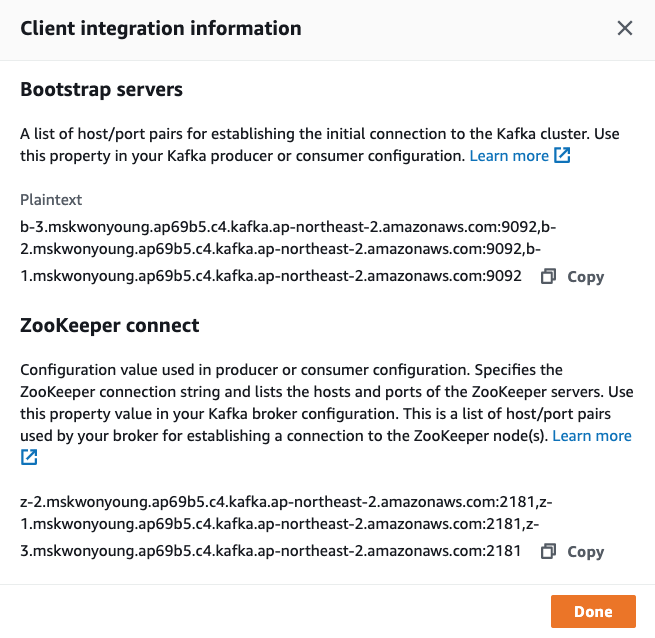Click Copy label next to bootstrap servers string

pyautogui.click(x=585, y=277)
